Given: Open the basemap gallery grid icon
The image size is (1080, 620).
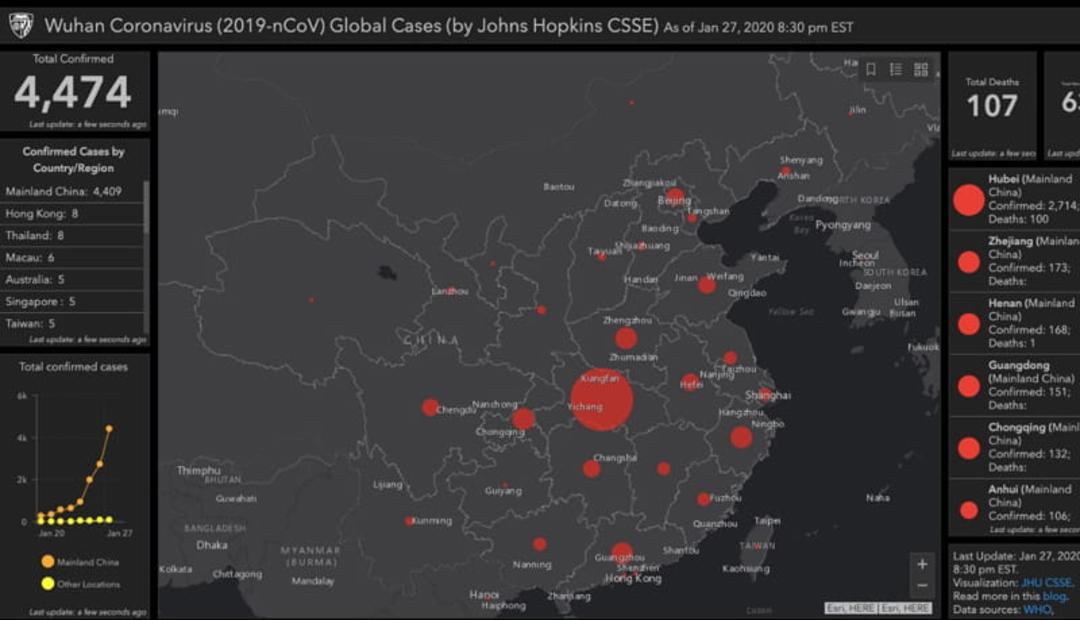Looking at the screenshot, I should 921,70.
